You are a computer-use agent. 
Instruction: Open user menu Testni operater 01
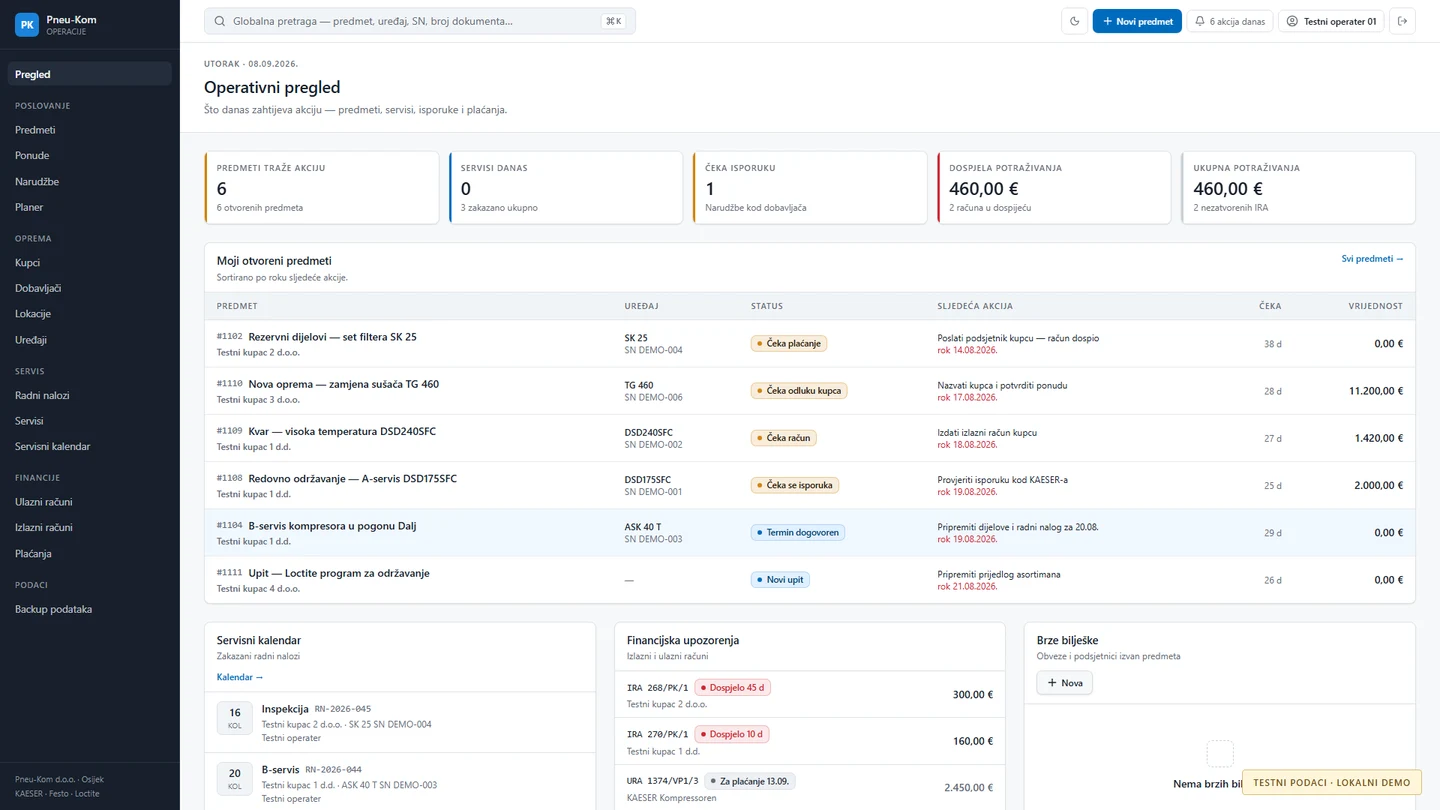[x=1331, y=21]
